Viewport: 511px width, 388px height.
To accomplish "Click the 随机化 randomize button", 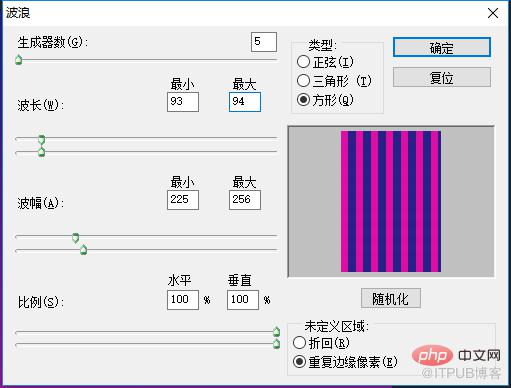I will coord(391,298).
